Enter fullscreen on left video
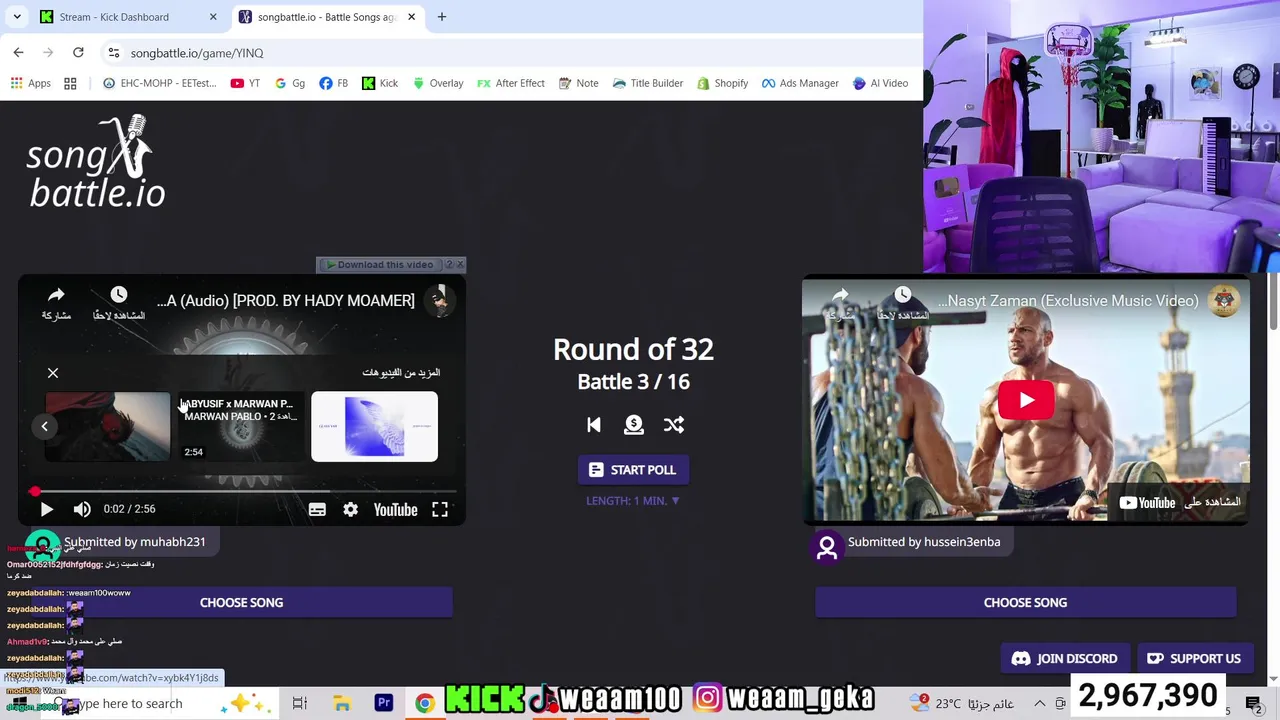 (x=440, y=509)
